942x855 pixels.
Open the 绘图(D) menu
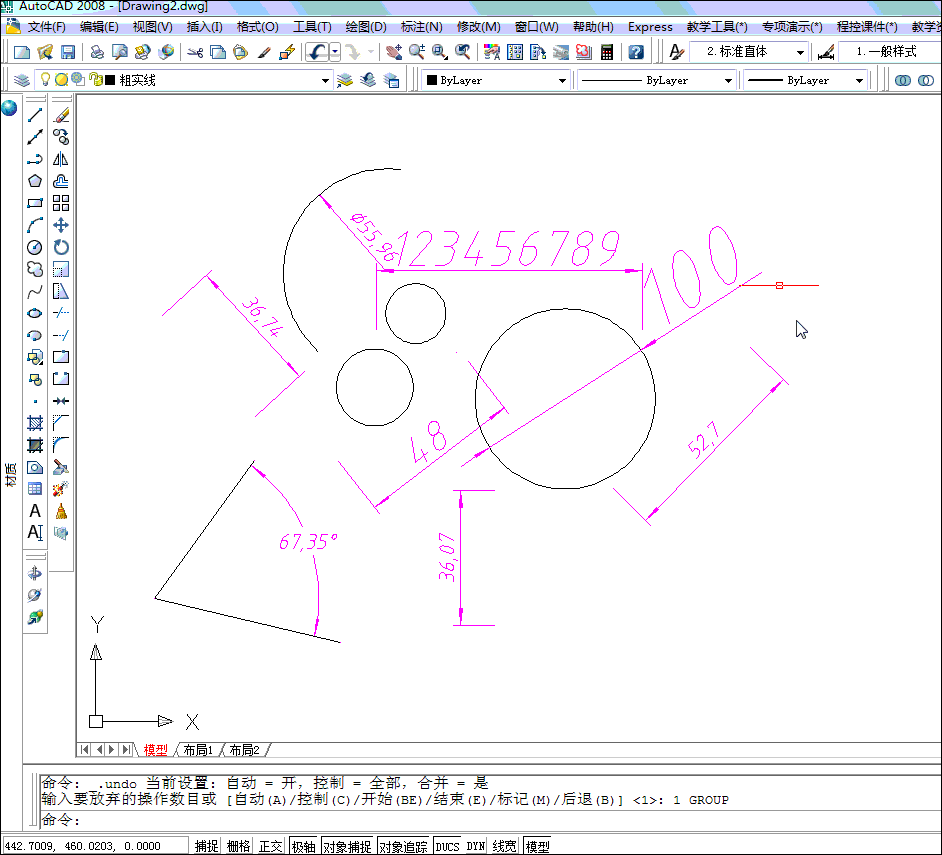(366, 27)
